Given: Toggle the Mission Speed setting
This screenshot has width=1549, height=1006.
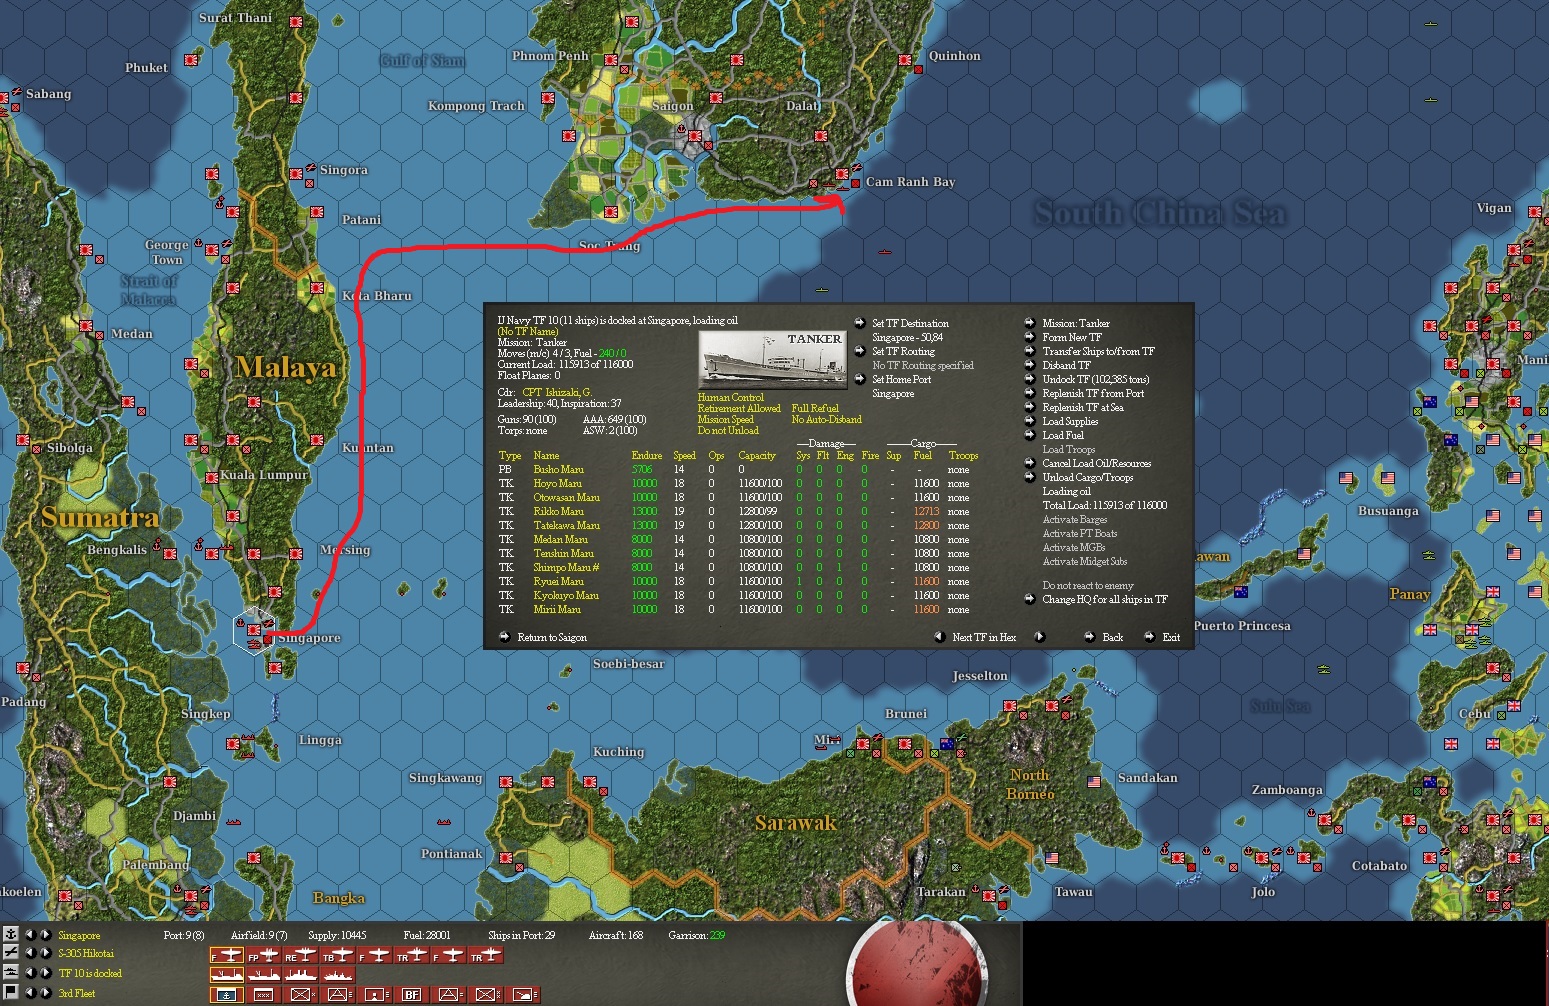Looking at the screenshot, I should pos(726,419).
